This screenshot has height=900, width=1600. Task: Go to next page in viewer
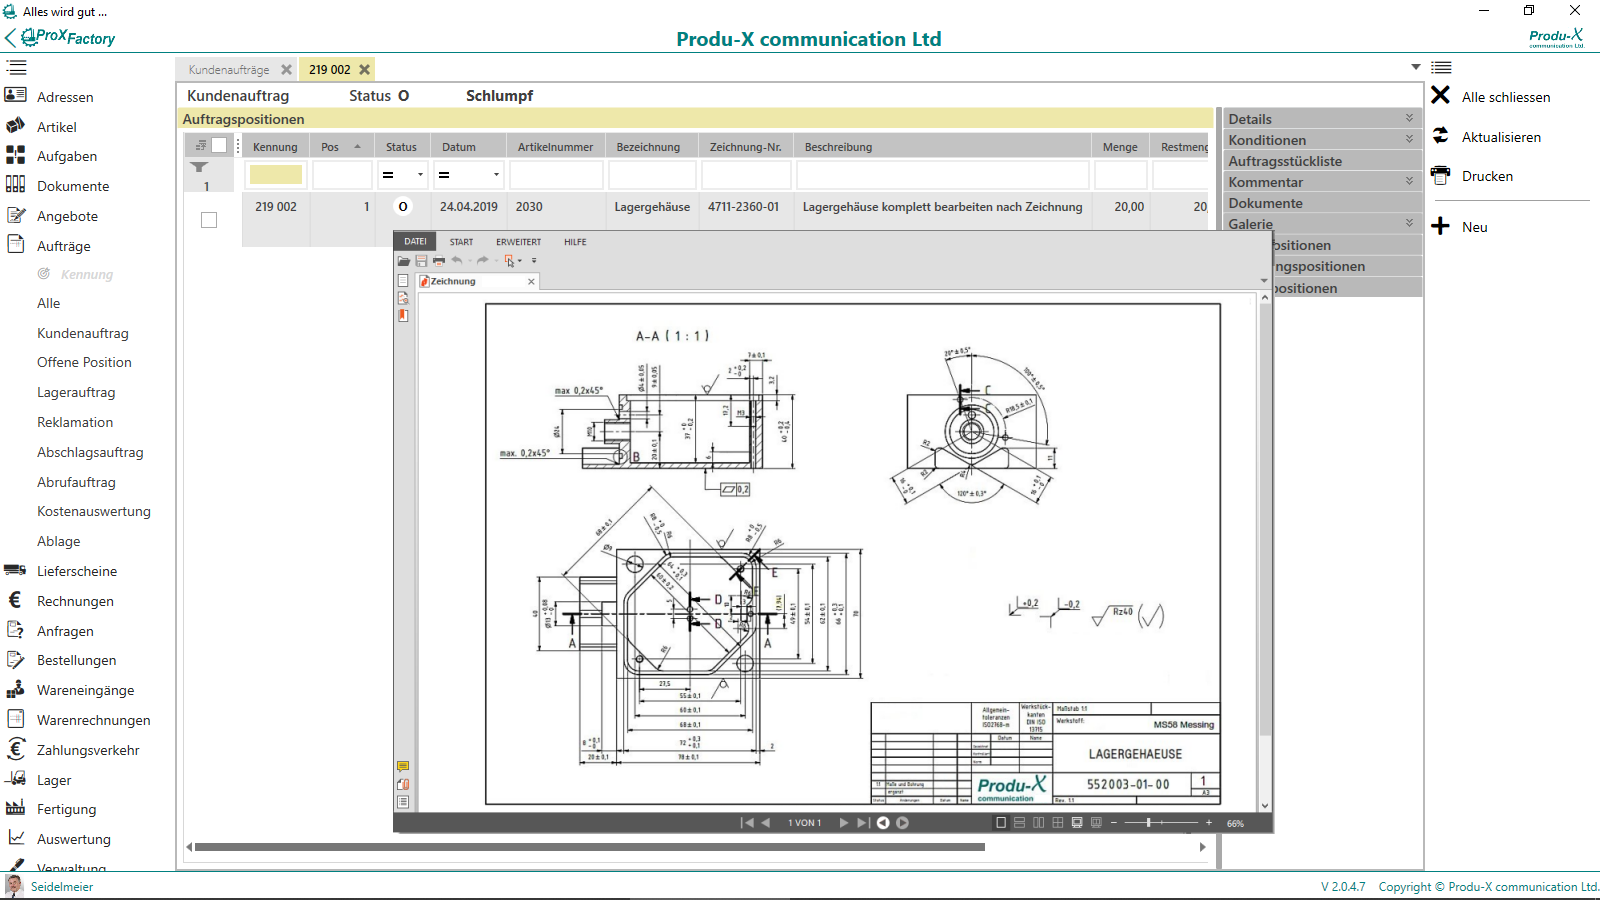point(843,823)
